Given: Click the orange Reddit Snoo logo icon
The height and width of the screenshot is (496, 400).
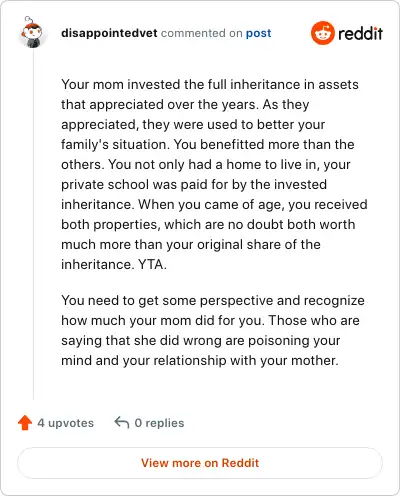Looking at the screenshot, I should pos(322,33).
